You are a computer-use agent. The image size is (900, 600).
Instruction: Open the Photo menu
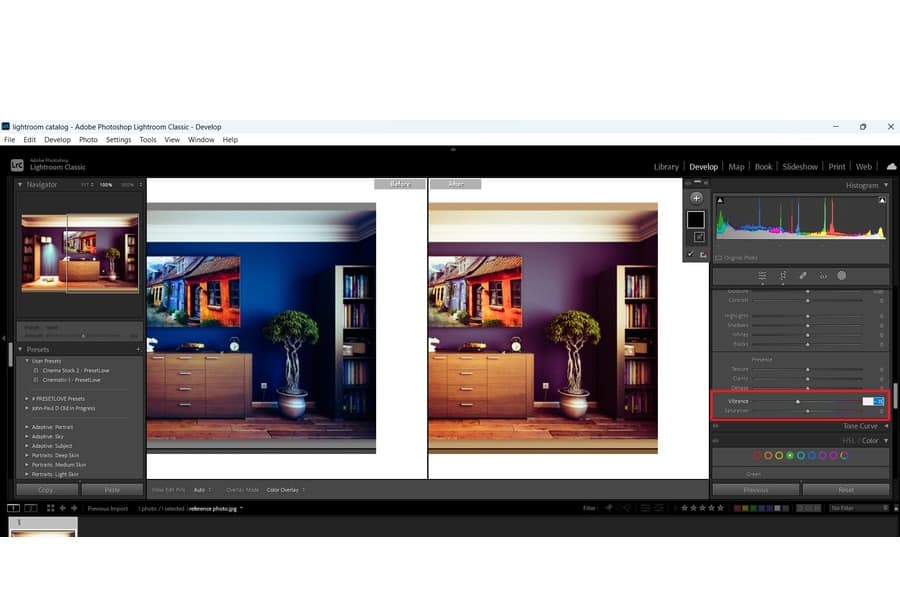[x=88, y=140]
